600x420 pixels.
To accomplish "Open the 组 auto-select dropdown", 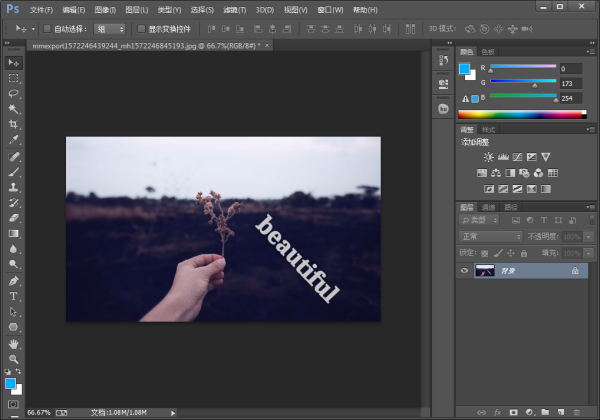I will click(110, 29).
